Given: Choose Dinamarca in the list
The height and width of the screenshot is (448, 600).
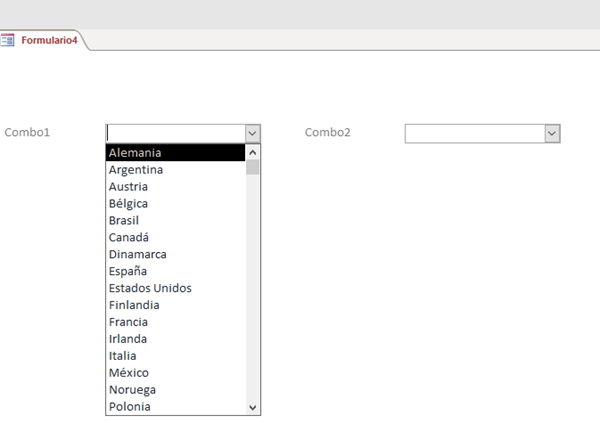Looking at the screenshot, I should (176, 254).
